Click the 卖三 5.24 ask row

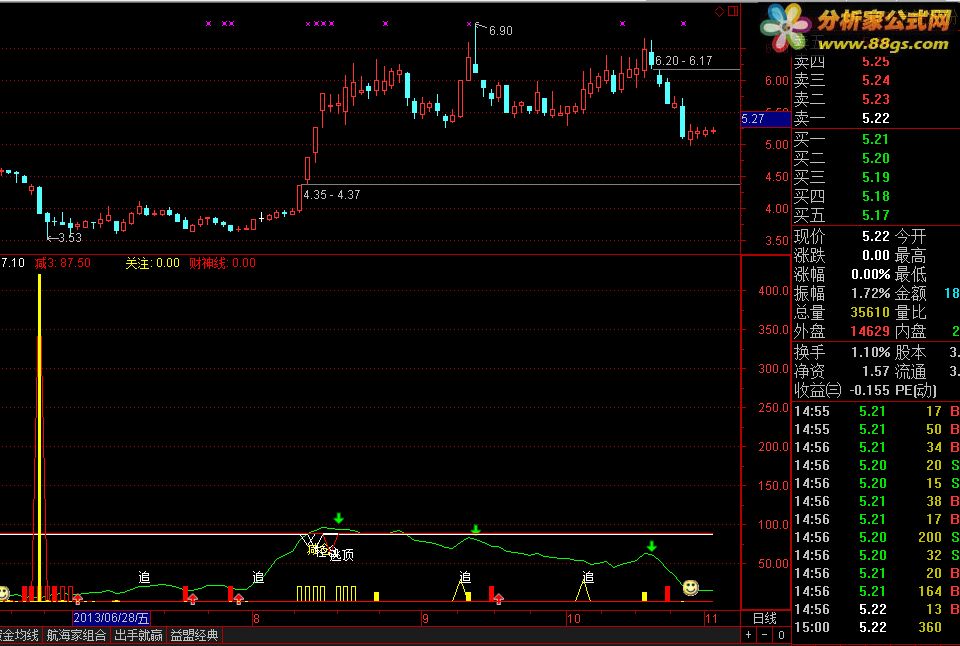click(841, 80)
